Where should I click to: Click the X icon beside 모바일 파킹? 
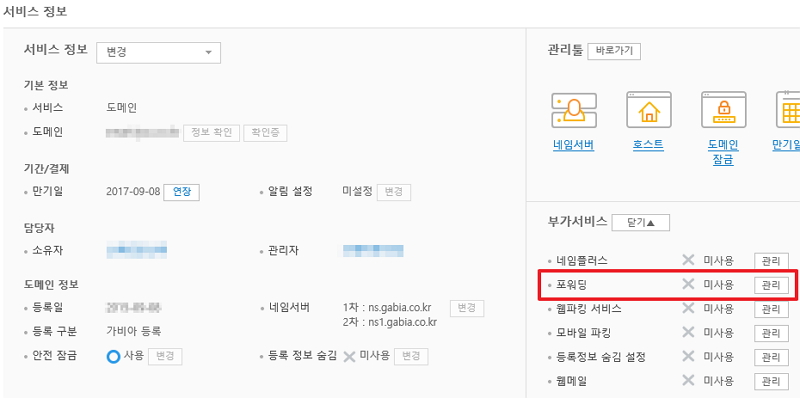688,333
